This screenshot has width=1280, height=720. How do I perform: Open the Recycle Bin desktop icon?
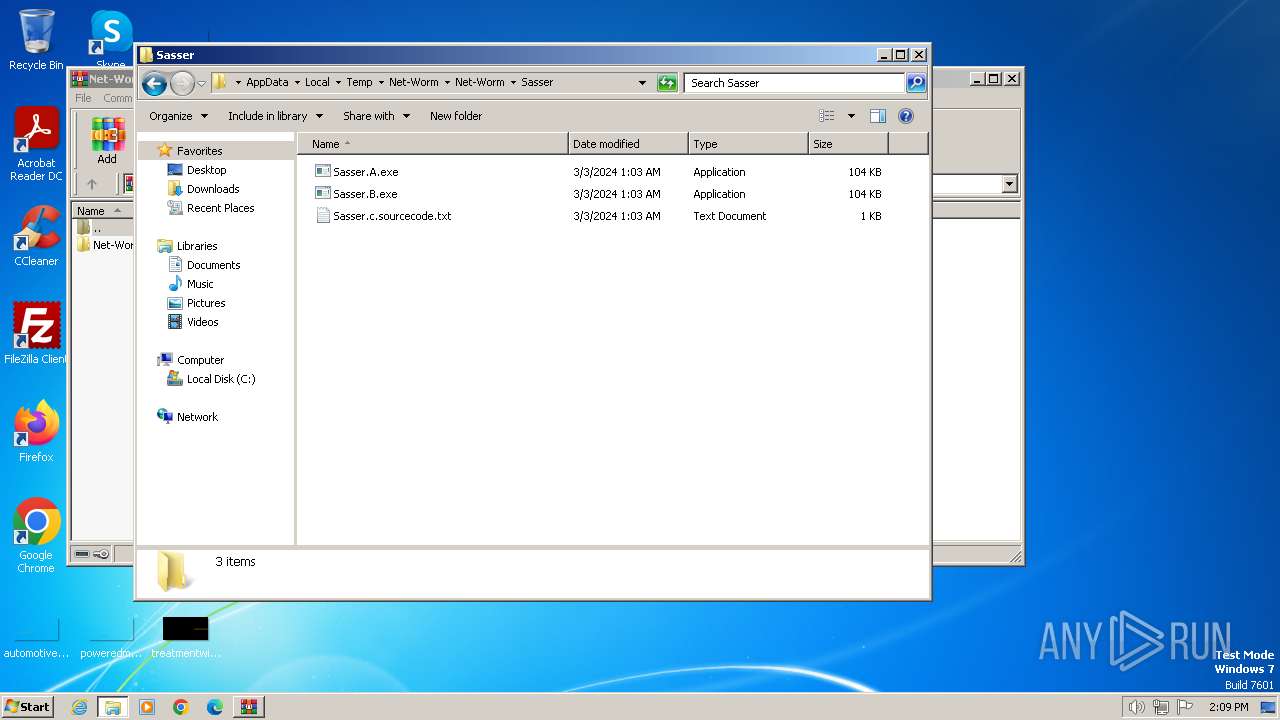click(36, 40)
